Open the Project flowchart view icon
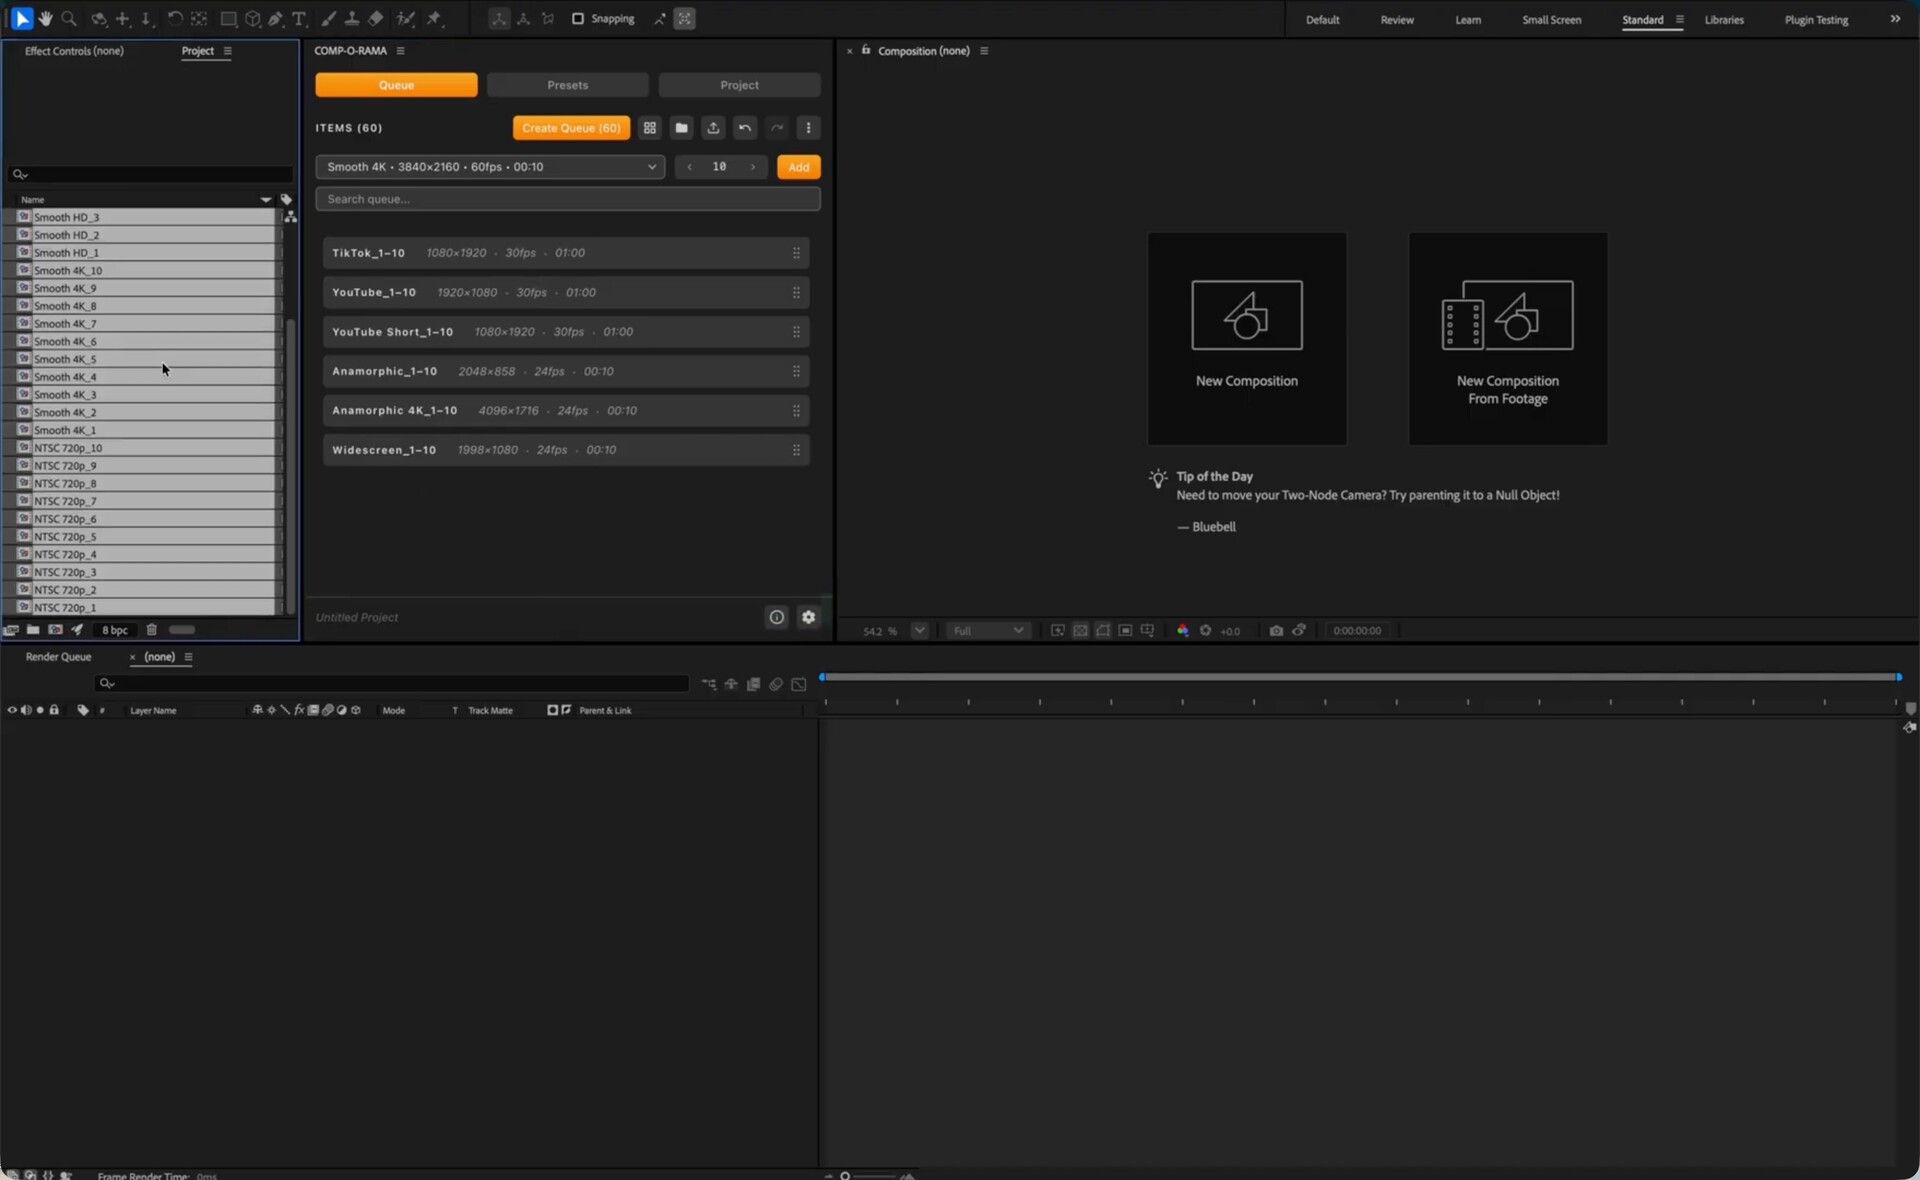This screenshot has height=1180, width=1920. [291, 217]
